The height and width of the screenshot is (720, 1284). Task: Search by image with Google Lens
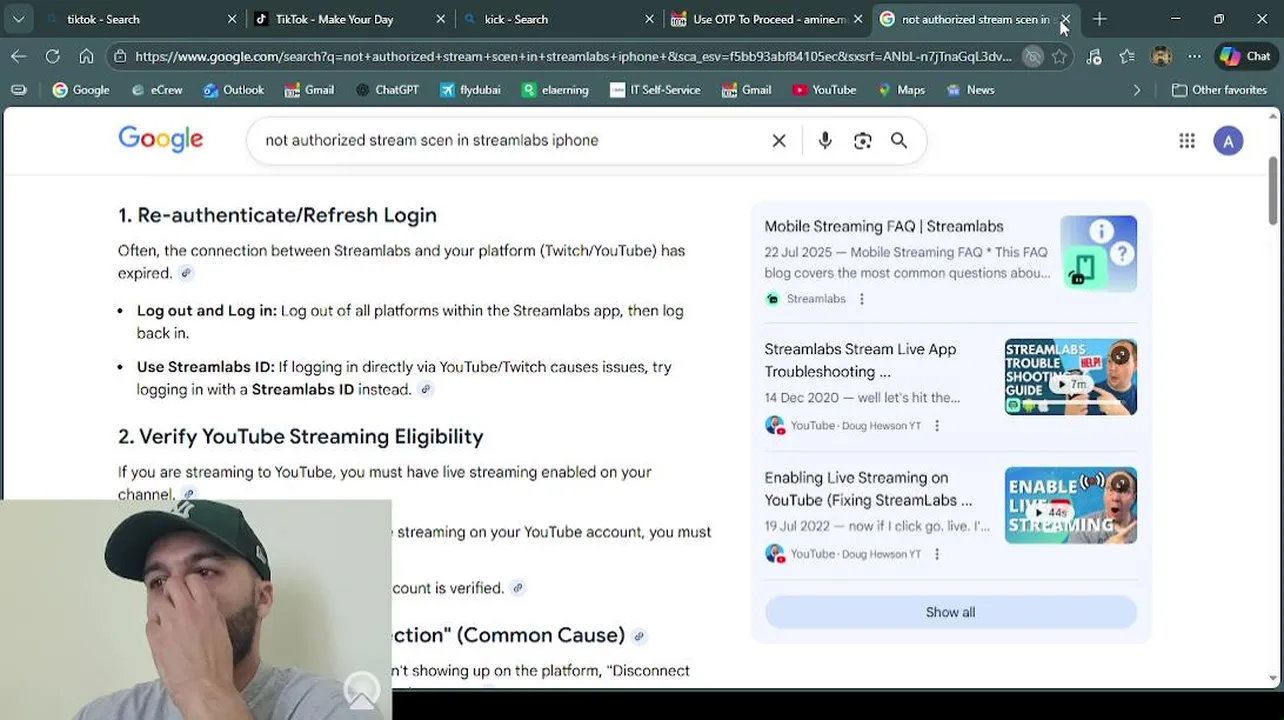click(862, 141)
